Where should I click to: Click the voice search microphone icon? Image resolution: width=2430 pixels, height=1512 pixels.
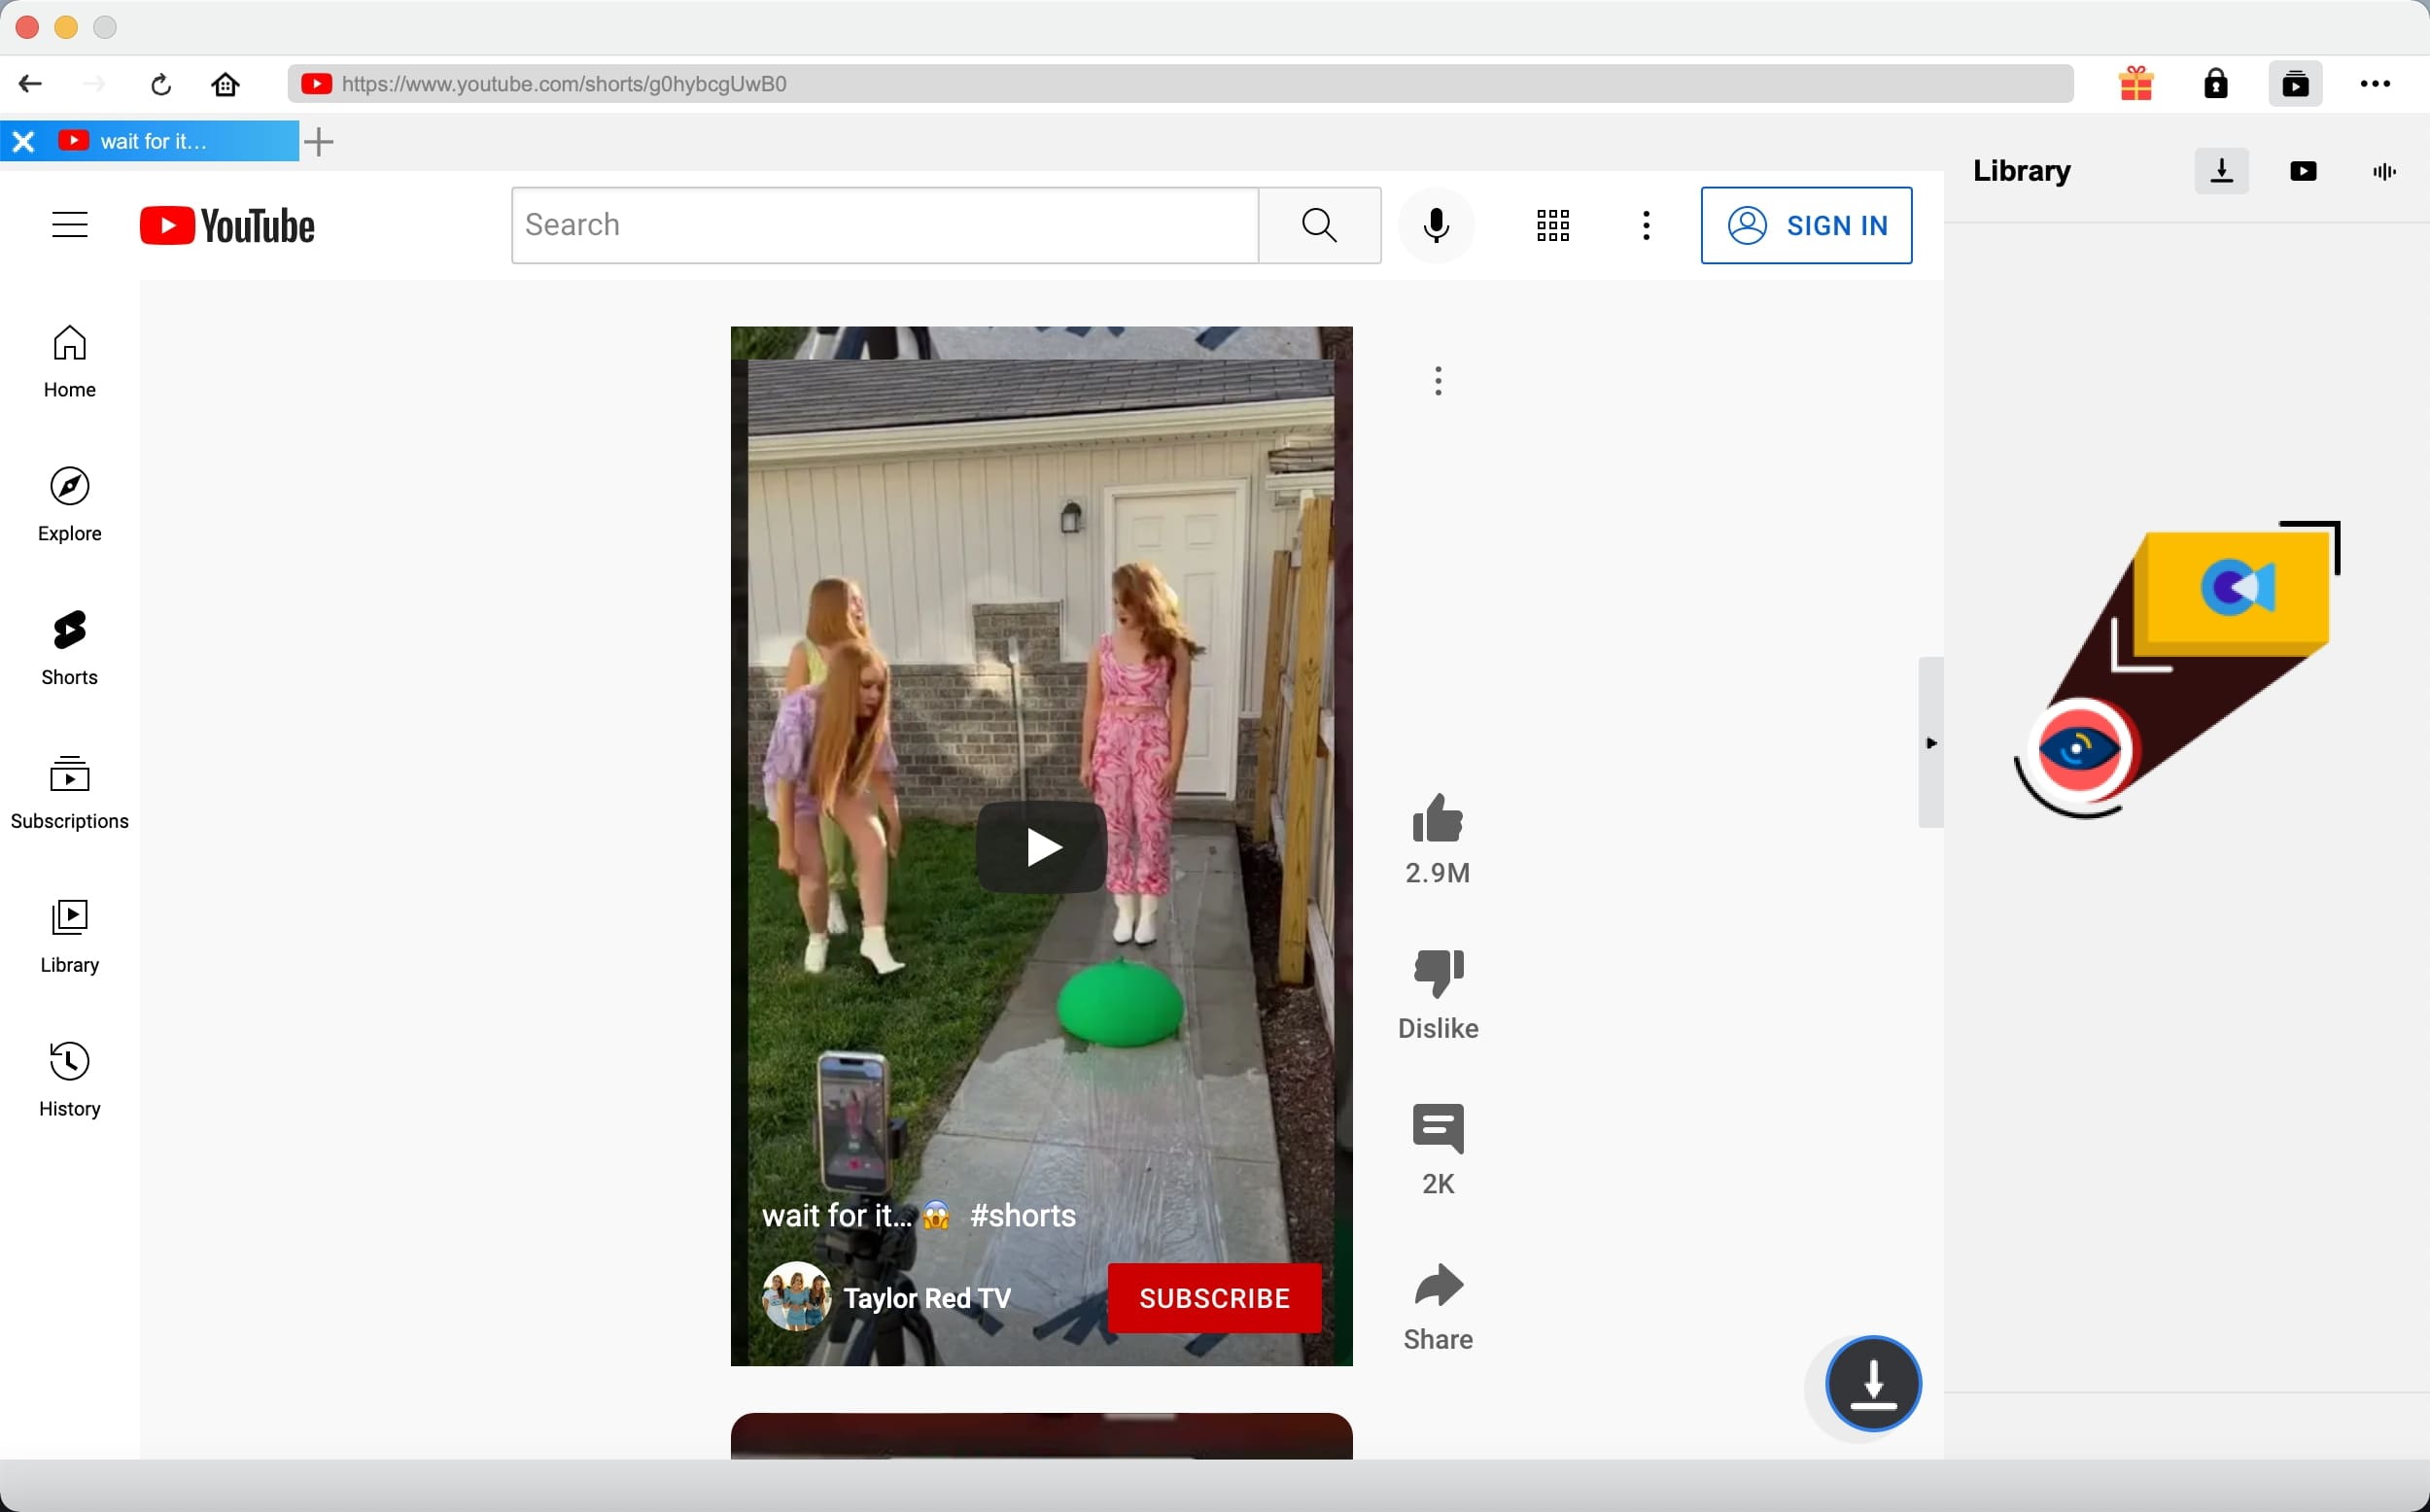click(x=1436, y=225)
